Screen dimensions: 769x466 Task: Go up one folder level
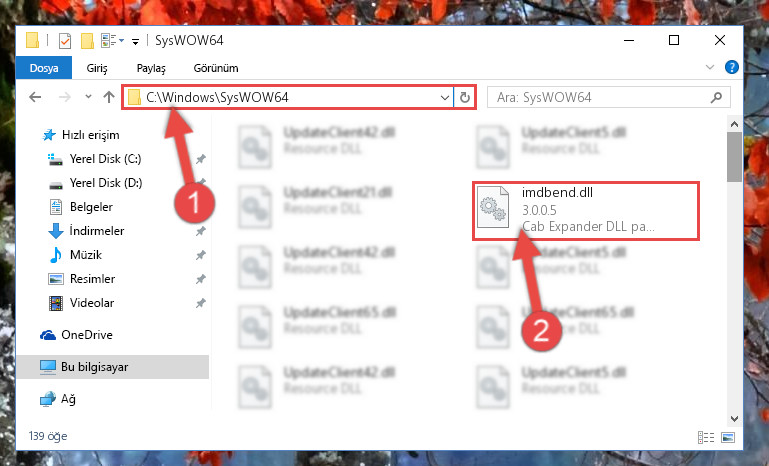(x=109, y=97)
